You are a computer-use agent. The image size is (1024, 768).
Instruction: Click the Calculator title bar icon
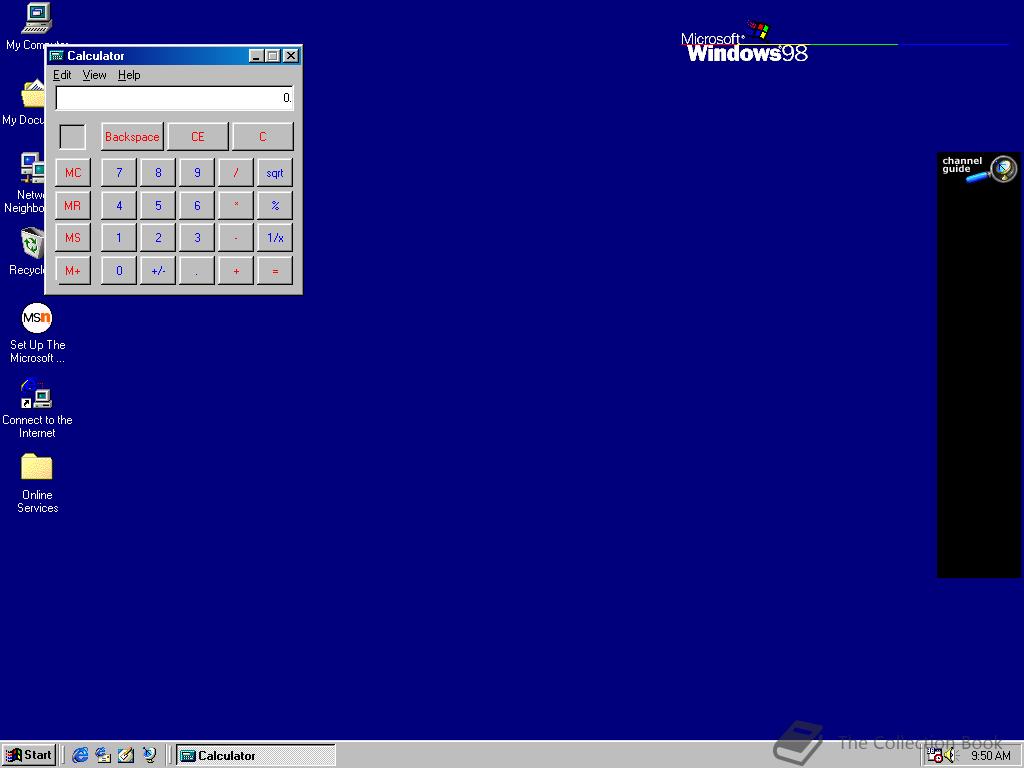click(x=57, y=56)
